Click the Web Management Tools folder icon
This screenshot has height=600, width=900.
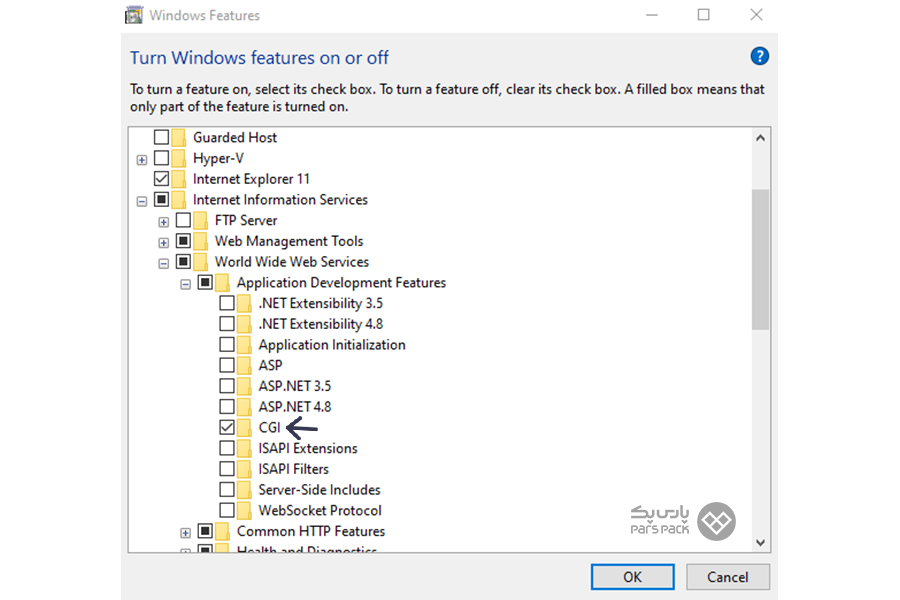pos(200,241)
